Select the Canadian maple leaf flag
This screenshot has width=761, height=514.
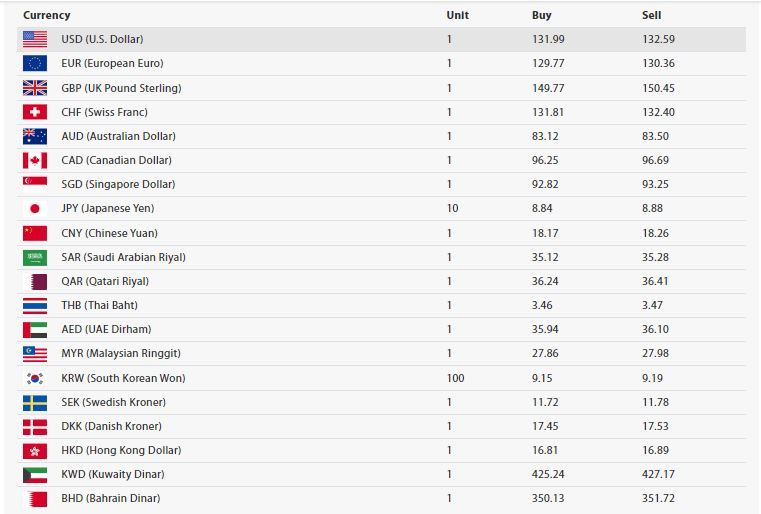[x=35, y=160]
